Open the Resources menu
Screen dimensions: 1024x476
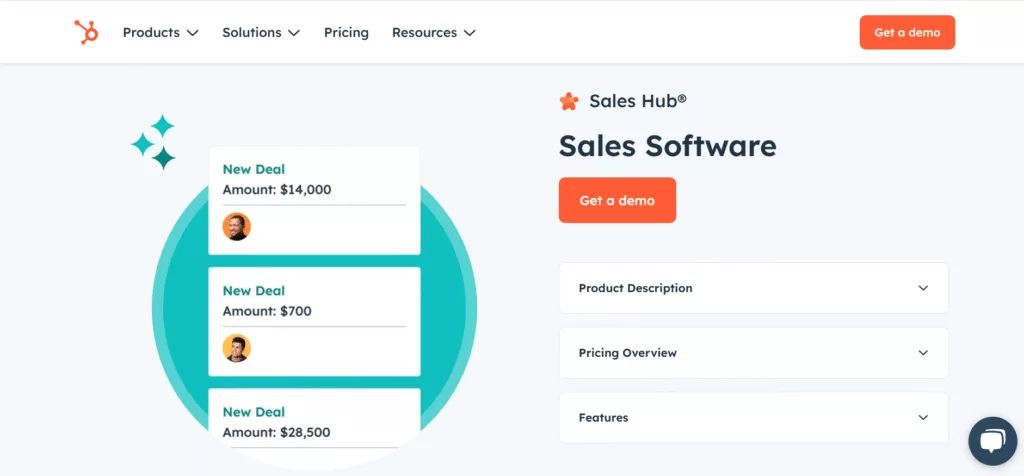pyautogui.click(x=434, y=33)
